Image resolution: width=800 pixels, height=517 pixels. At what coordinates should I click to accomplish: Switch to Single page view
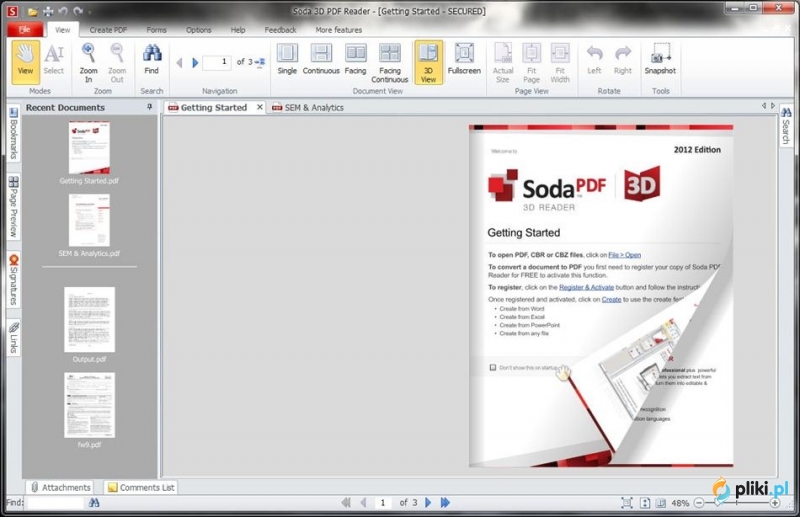[287, 60]
